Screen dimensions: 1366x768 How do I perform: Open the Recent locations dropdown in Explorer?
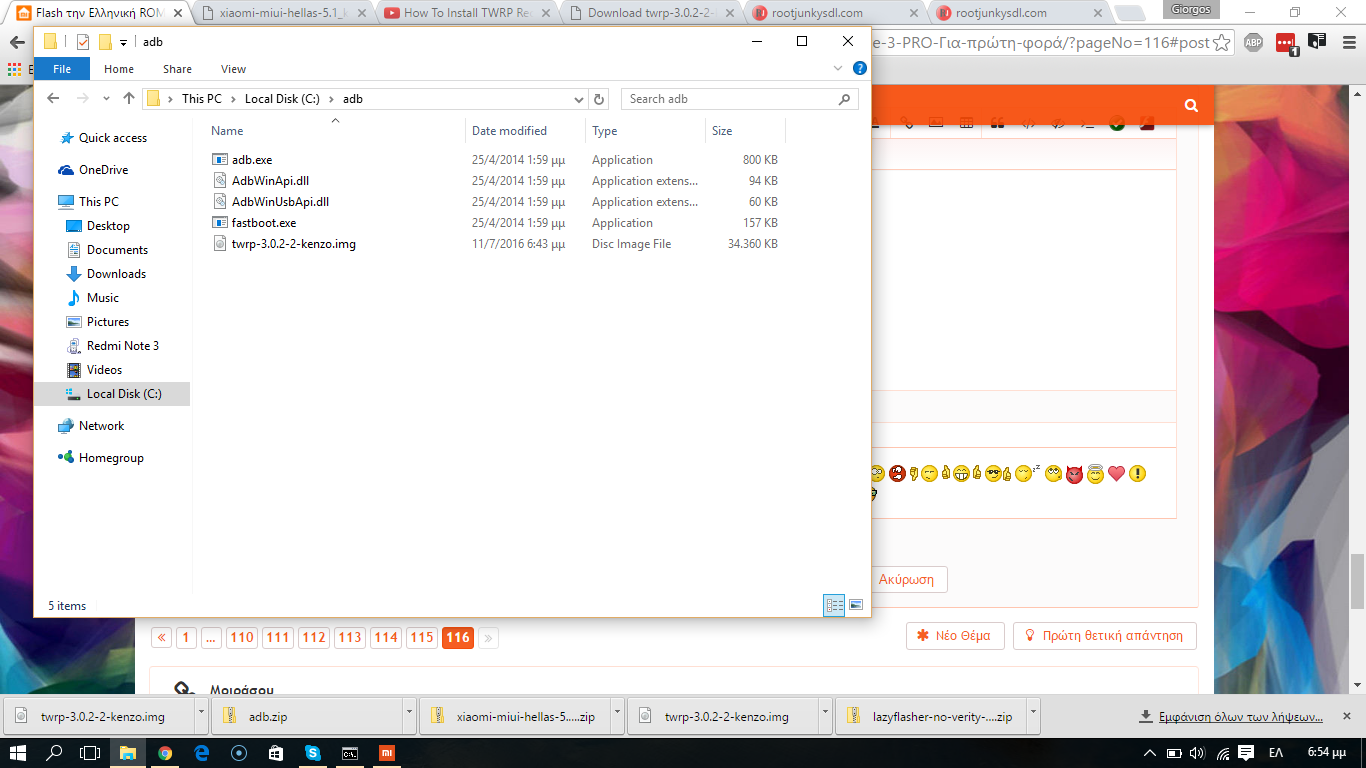tap(106, 98)
